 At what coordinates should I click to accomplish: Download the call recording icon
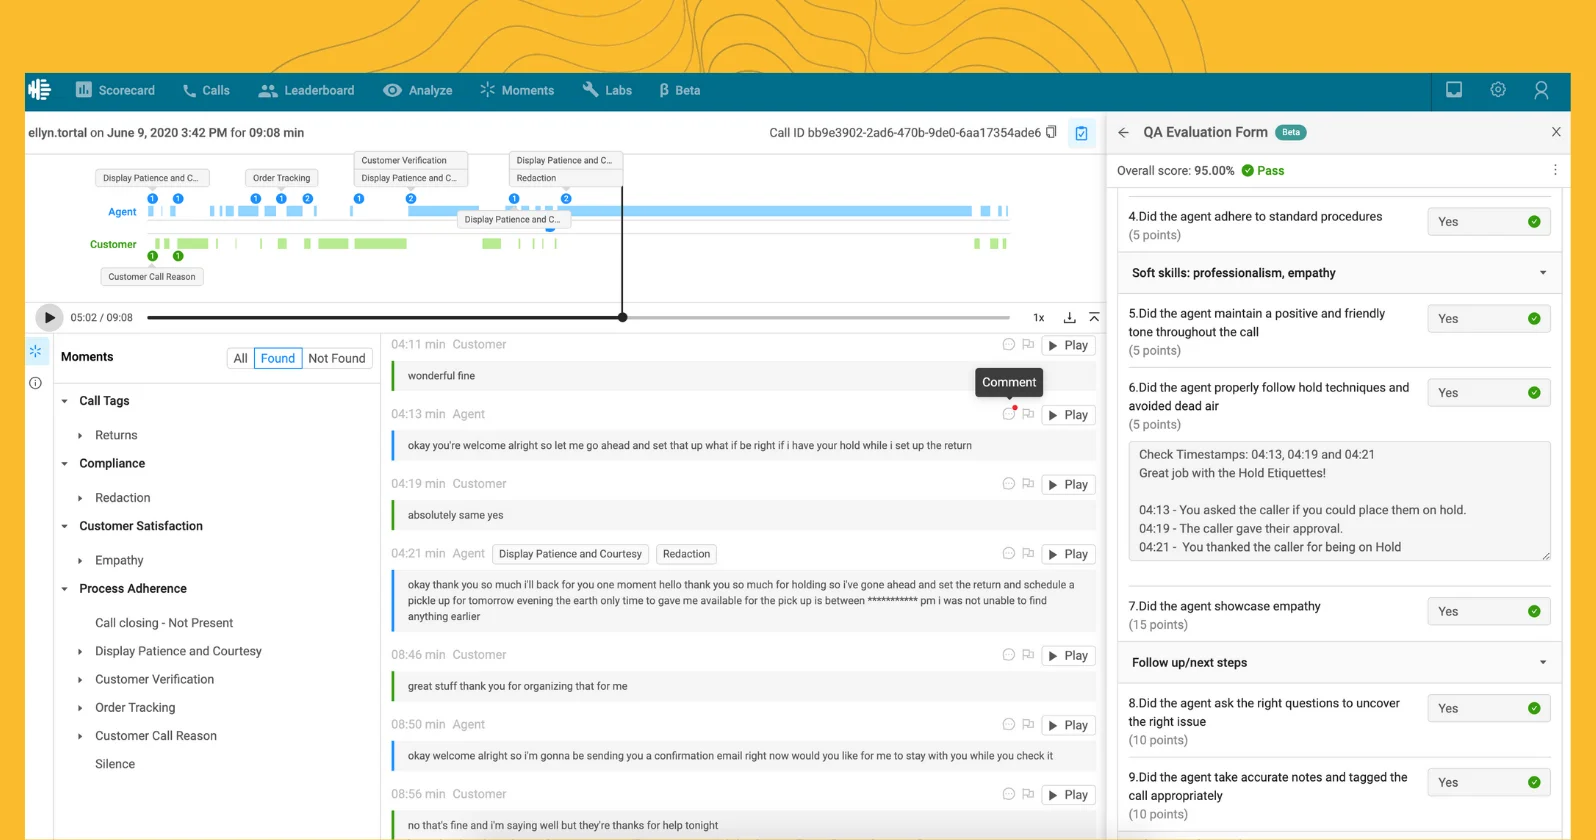click(1069, 317)
